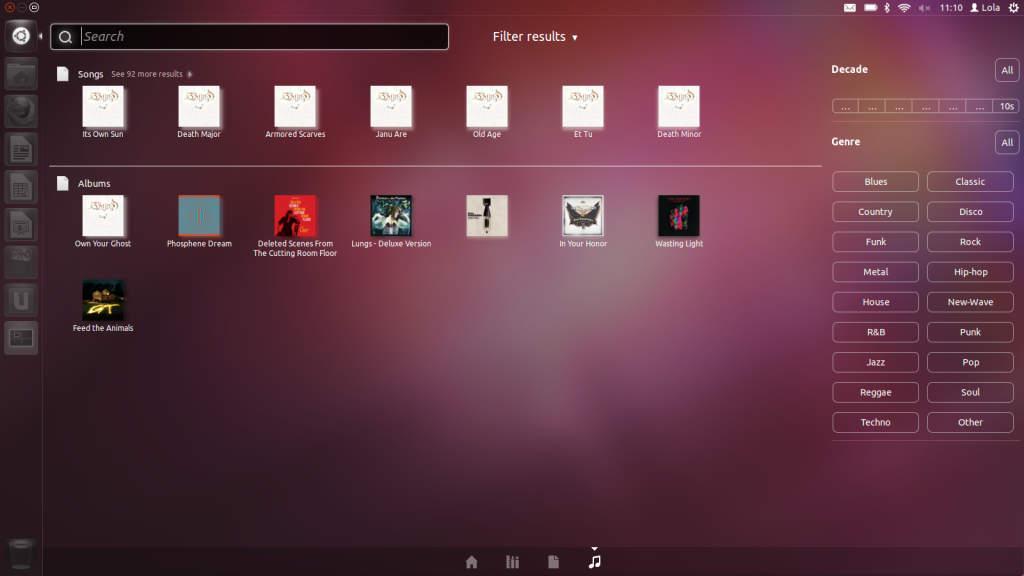Click the All button for Genre
The width and height of the screenshot is (1024, 576).
pos(1007,142)
